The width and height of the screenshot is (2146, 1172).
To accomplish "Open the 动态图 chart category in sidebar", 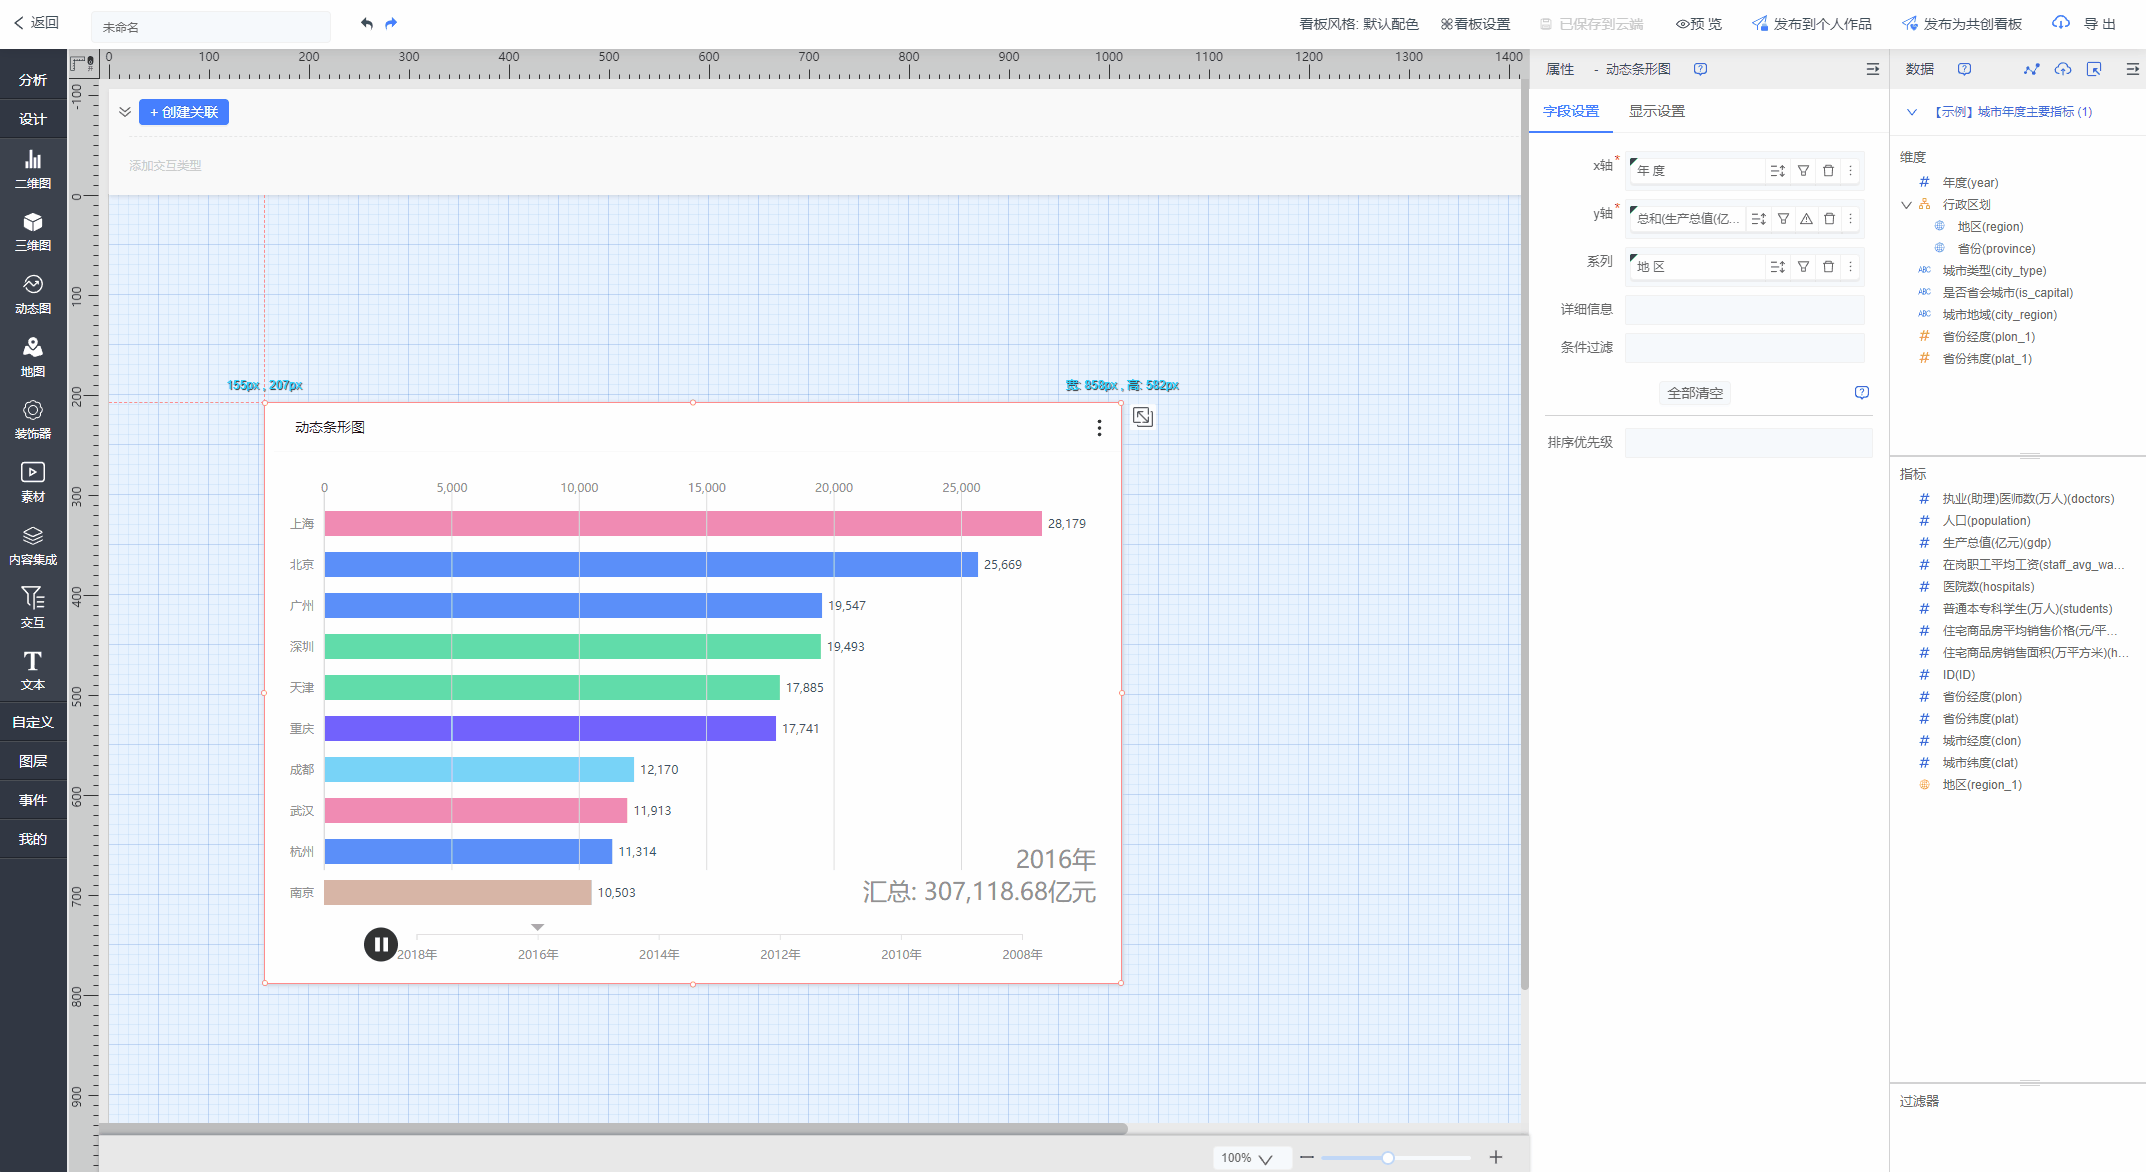I will (33, 294).
